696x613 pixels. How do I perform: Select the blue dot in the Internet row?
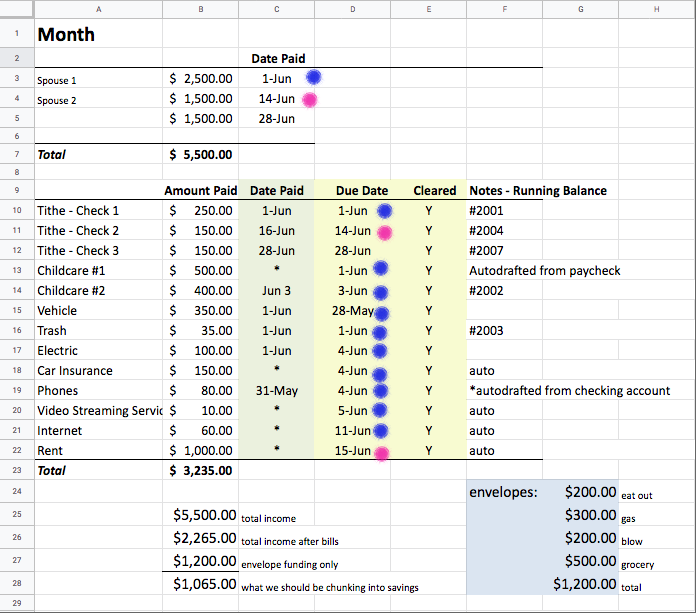tap(381, 431)
